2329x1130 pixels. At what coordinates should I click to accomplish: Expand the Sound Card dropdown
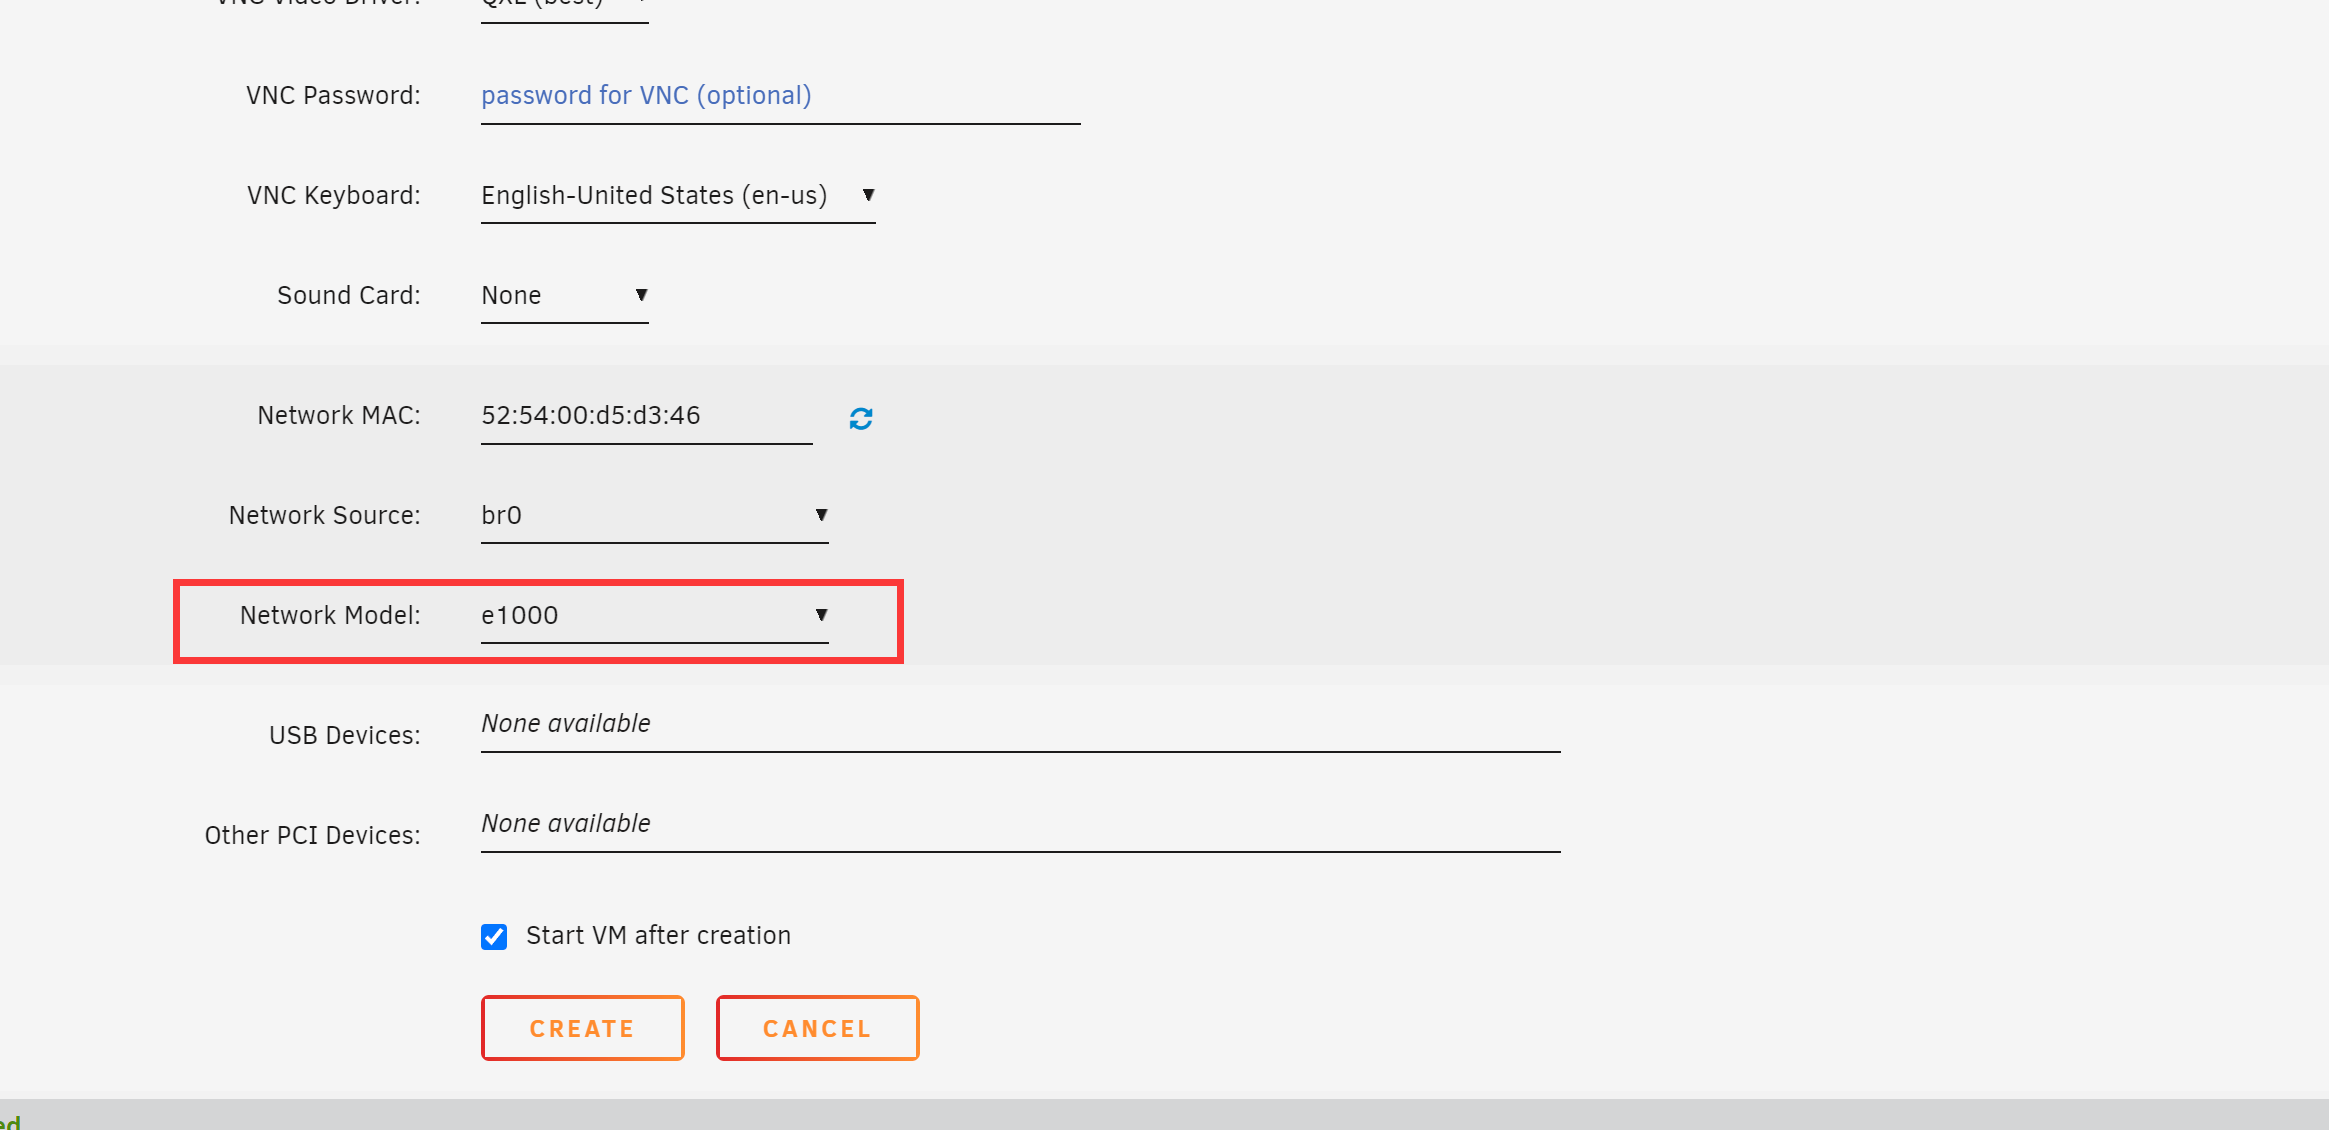tap(564, 296)
